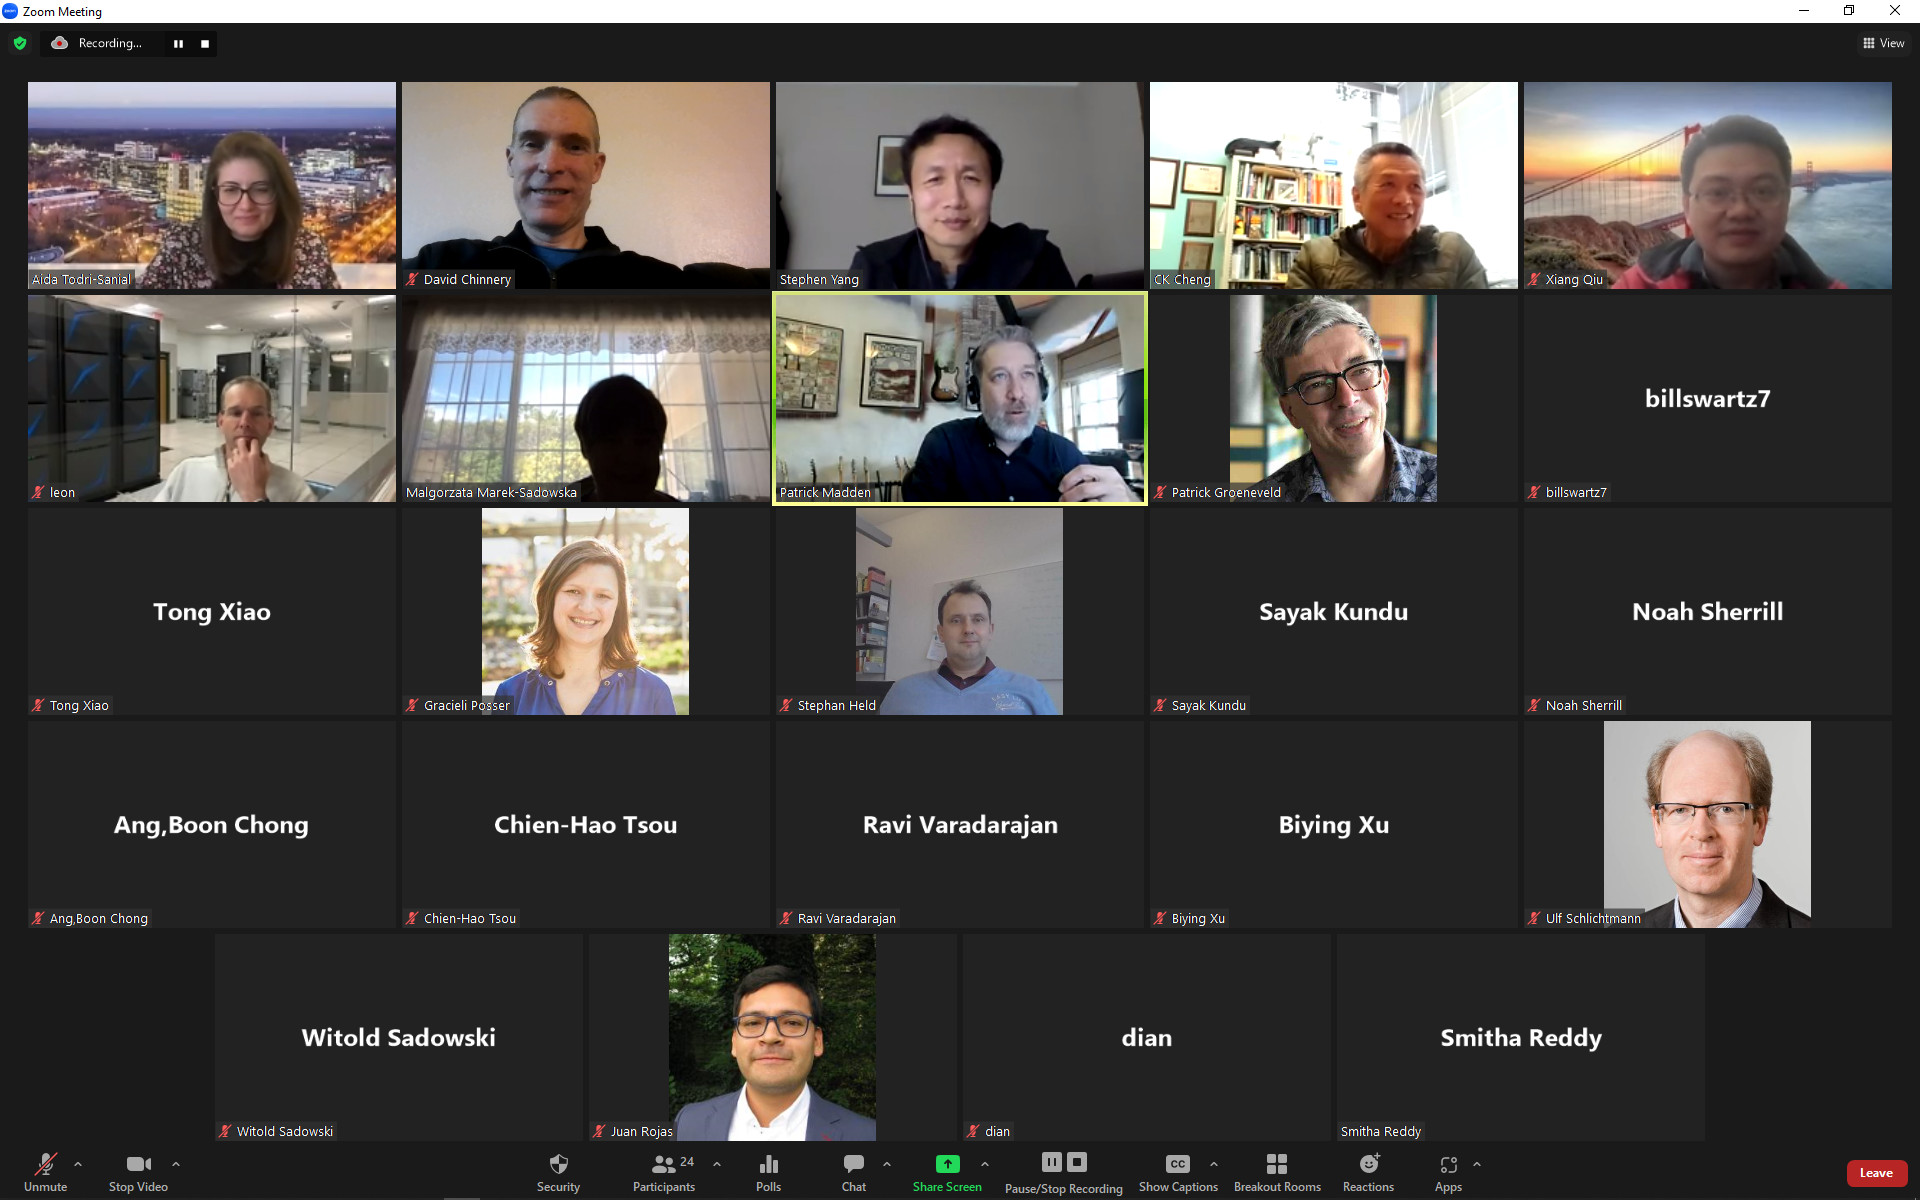1920x1200 pixels.
Task: Click the encryption shield icon at top left
Action: tap(20, 43)
